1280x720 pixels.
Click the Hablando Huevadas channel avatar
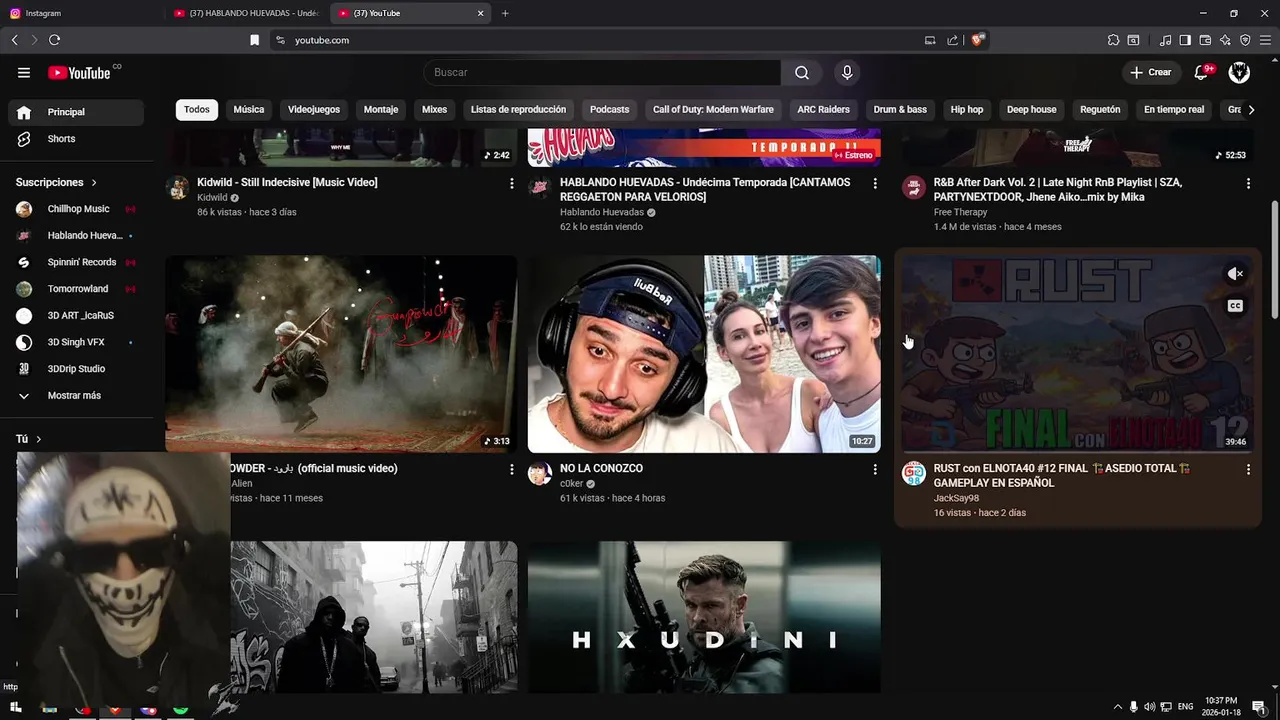tap(540, 188)
